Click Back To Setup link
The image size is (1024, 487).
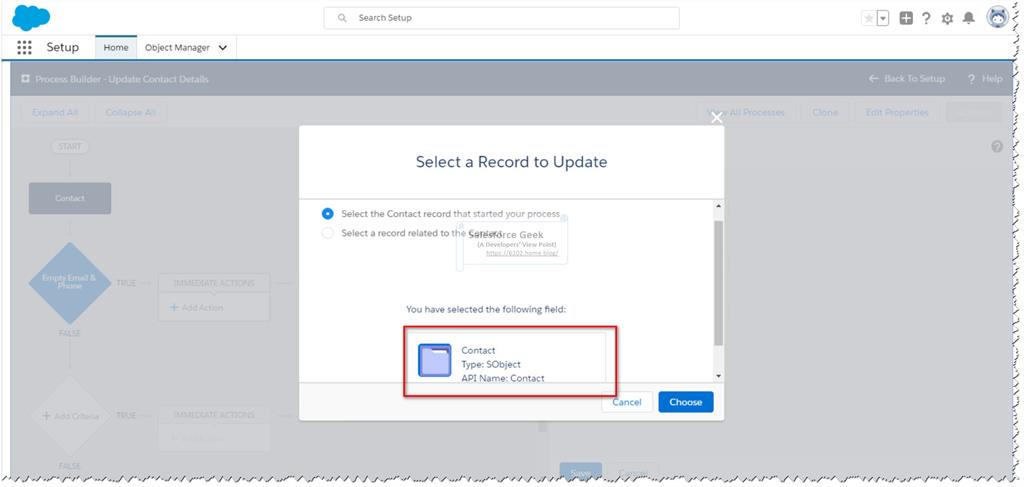(x=907, y=78)
